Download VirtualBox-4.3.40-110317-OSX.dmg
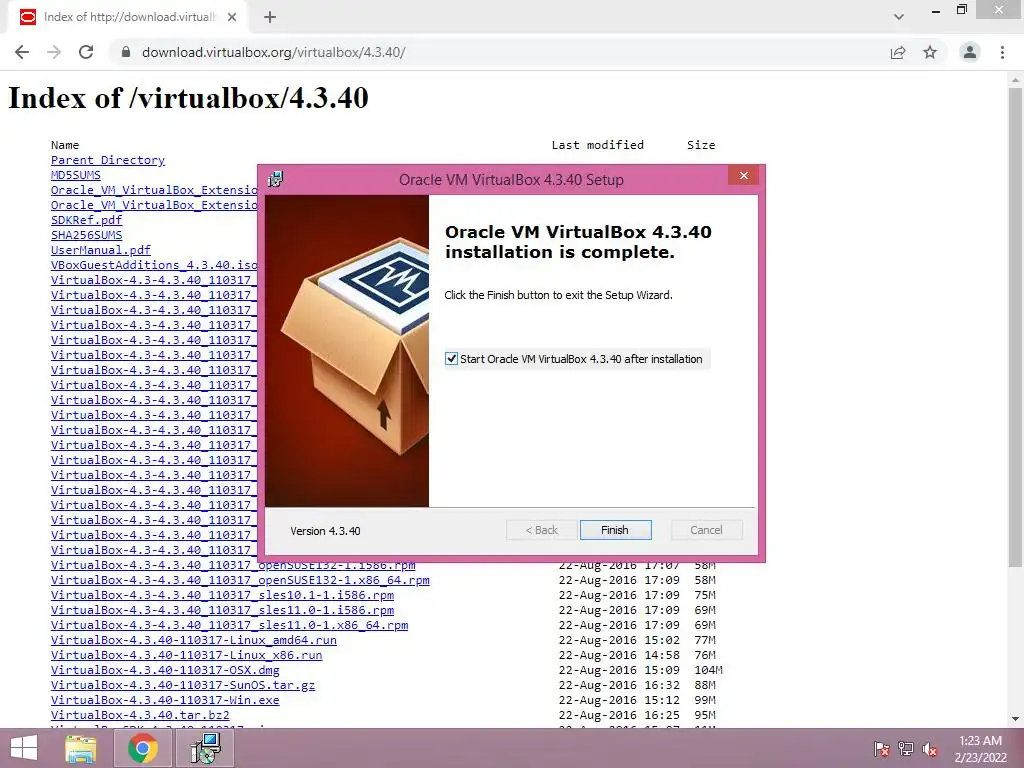Screen dimensions: 1024x768 (x=165, y=670)
